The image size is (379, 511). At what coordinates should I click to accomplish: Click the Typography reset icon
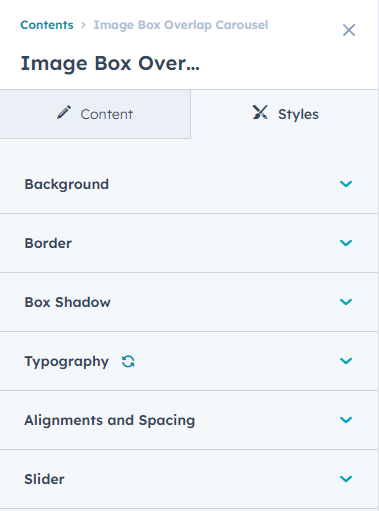(x=128, y=361)
